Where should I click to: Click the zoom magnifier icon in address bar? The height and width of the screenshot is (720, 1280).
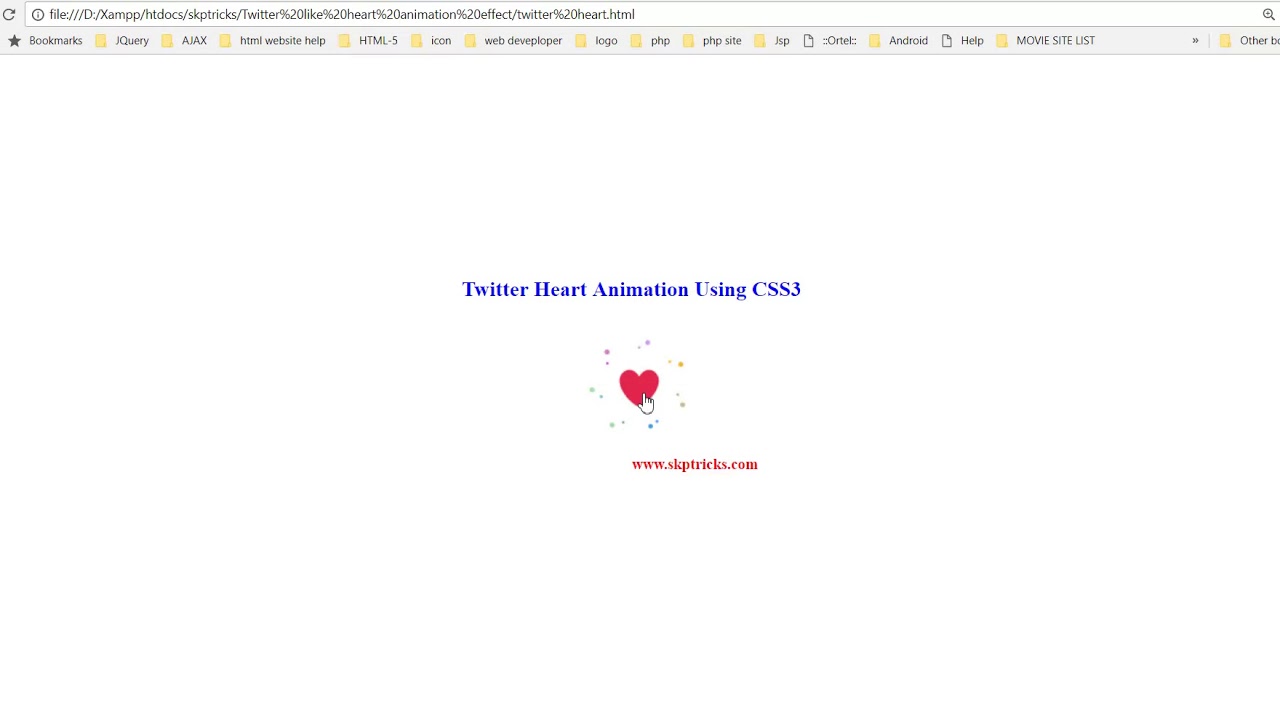coord(1268,14)
